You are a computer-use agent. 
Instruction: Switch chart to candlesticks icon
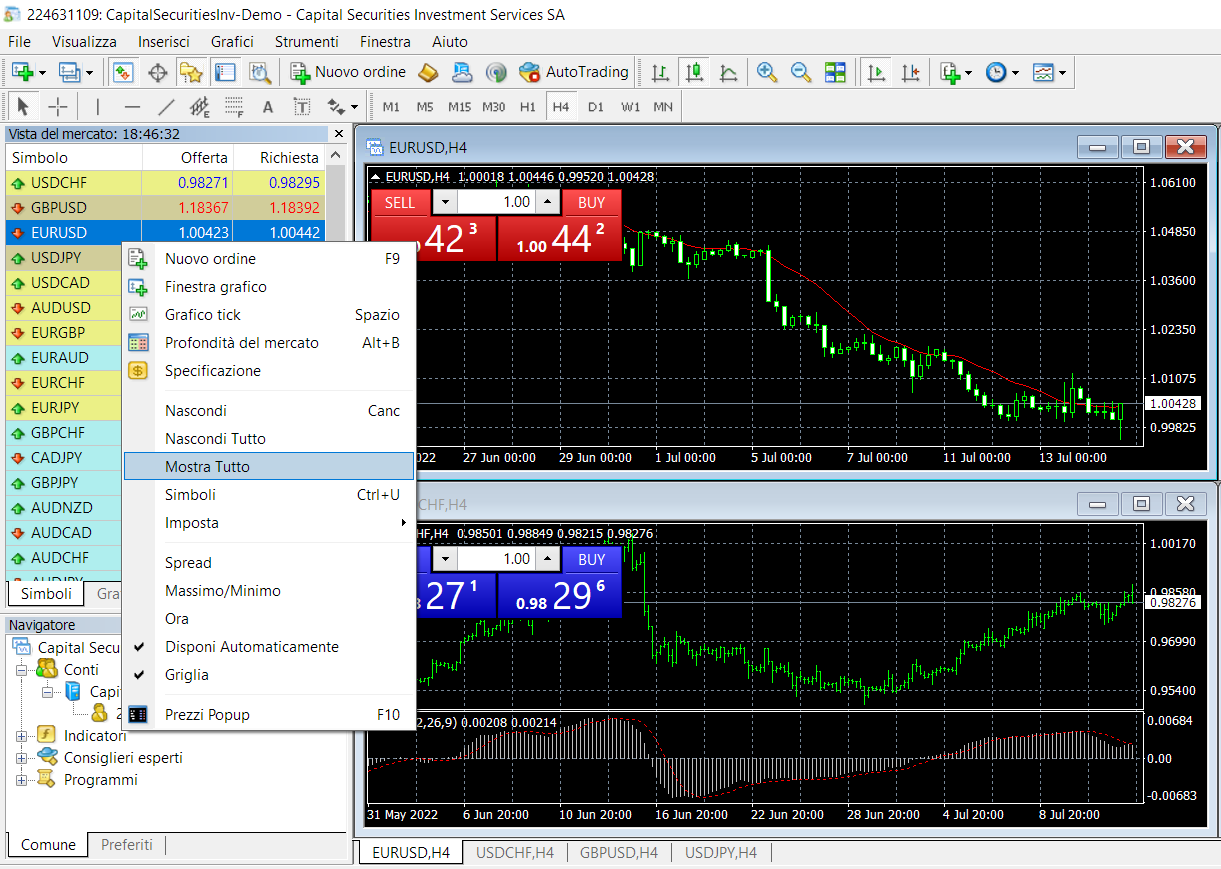click(694, 72)
